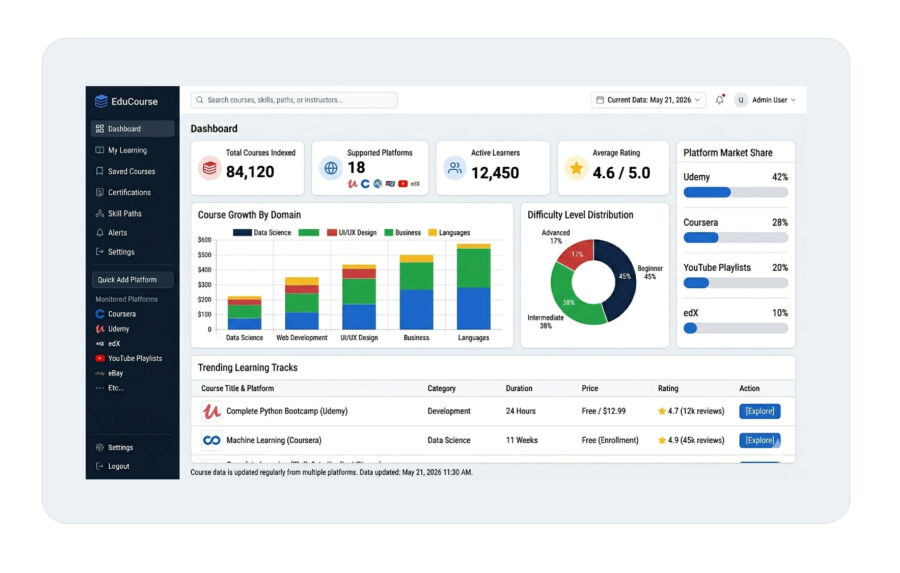
Task: Click the Languages legend swatch
Action: pyautogui.click(x=433, y=233)
